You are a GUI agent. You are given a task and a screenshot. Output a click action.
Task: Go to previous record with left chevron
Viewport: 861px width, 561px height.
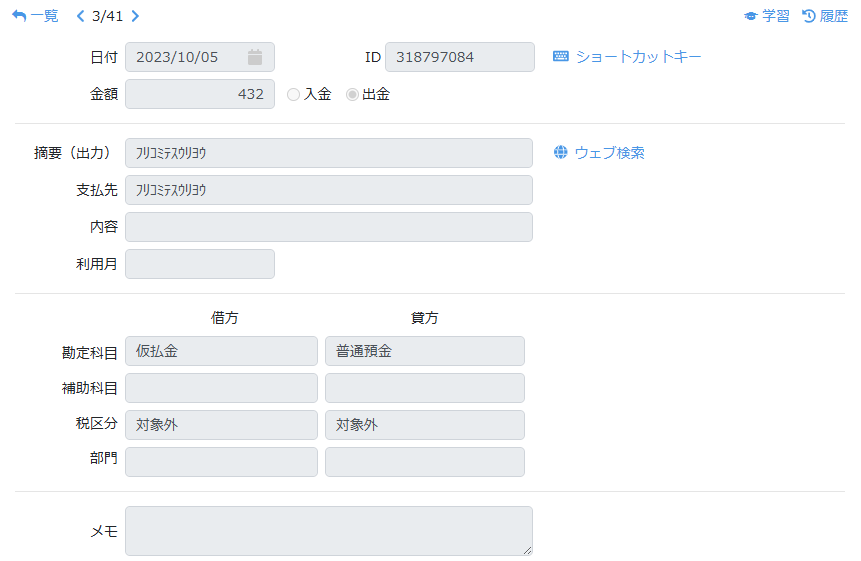click(x=81, y=16)
